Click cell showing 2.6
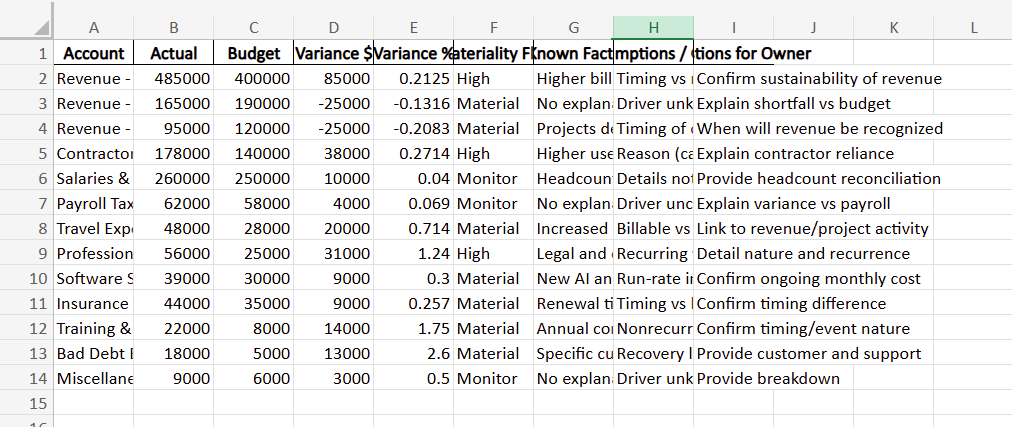 (x=414, y=353)
